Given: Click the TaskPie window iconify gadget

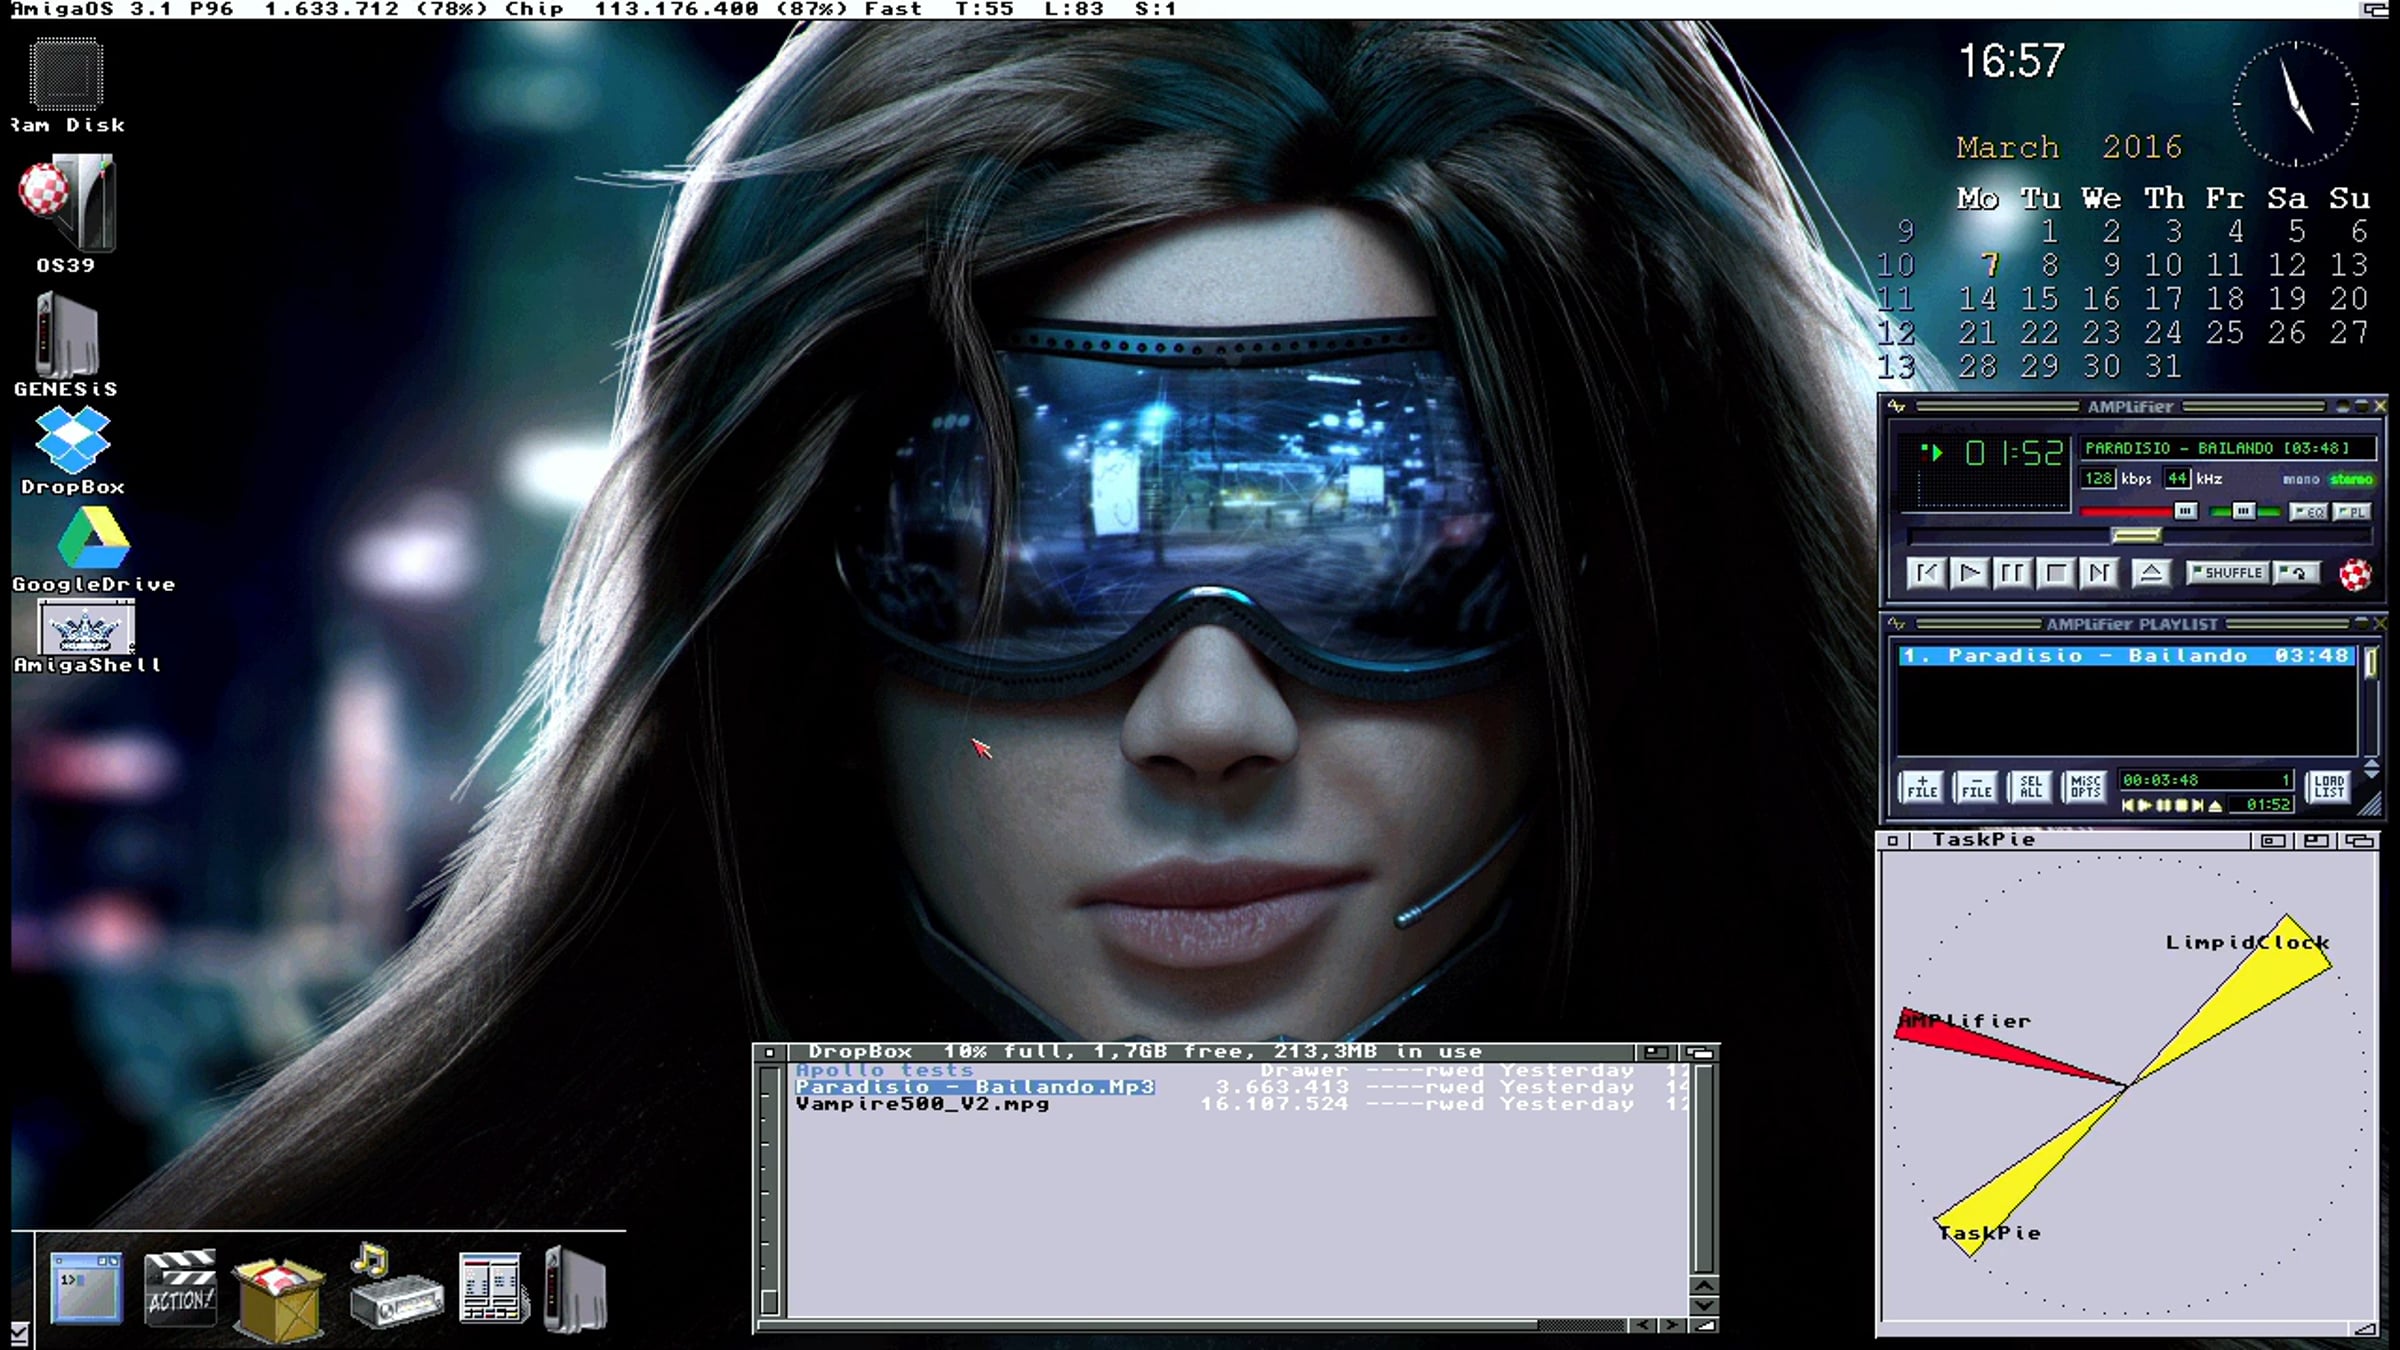Looking at the screenshot, I should 2272,841.
